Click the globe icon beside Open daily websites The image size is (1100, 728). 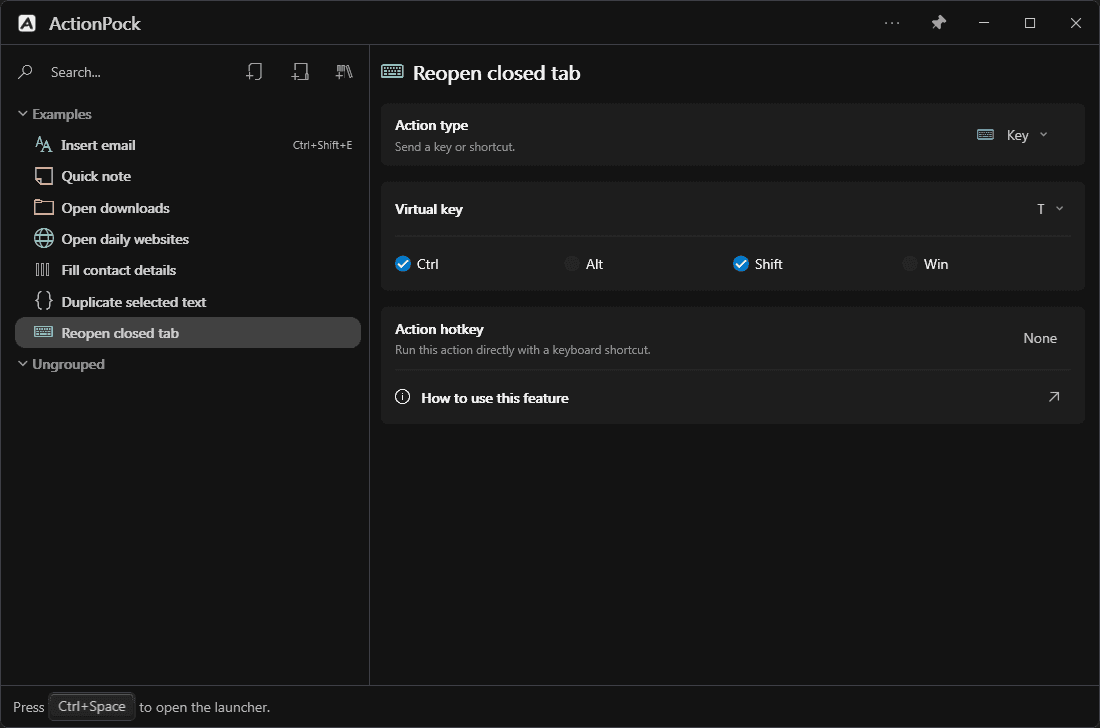coord(43,238)
